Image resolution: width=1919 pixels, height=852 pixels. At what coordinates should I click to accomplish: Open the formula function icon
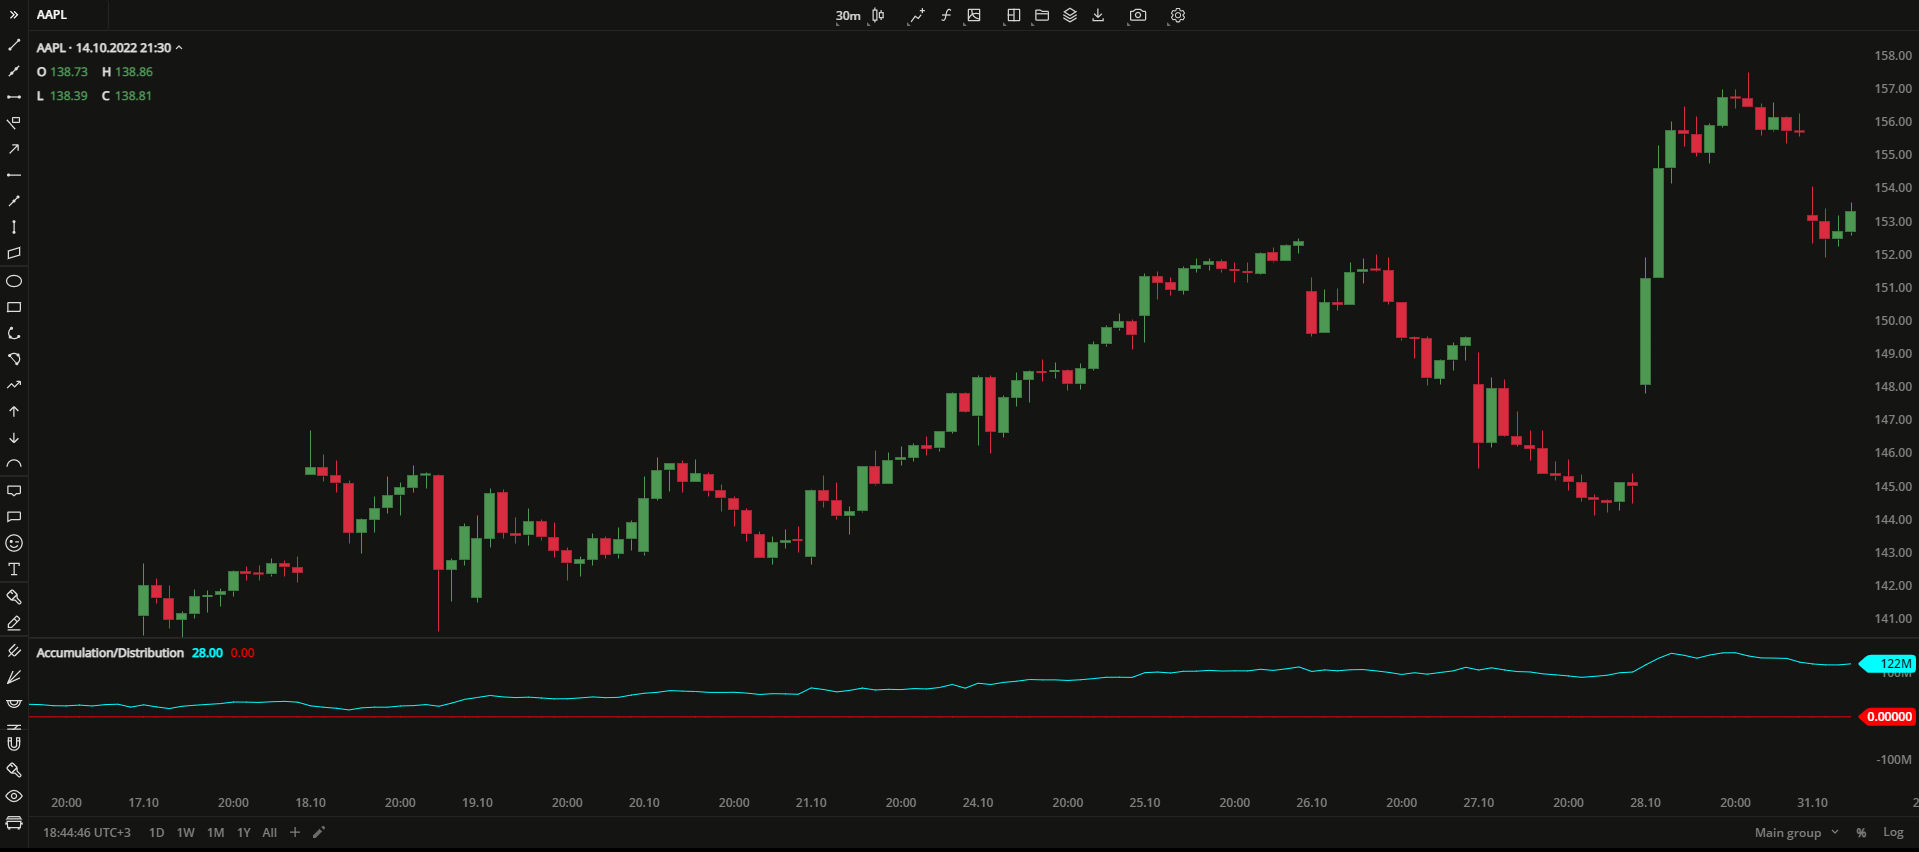(x=946, y=15)
